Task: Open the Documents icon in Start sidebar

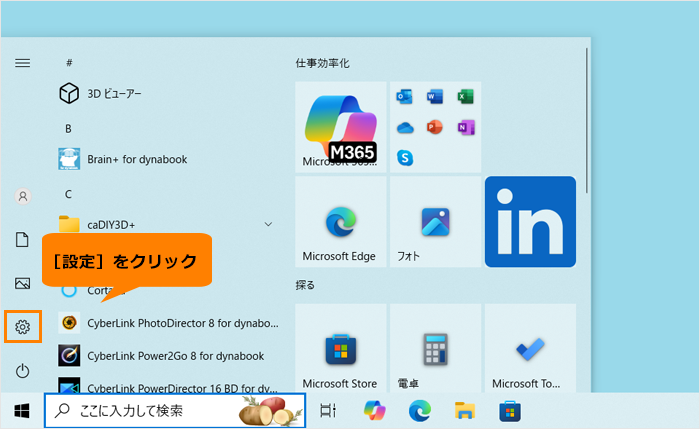Action: click(22, 240)
